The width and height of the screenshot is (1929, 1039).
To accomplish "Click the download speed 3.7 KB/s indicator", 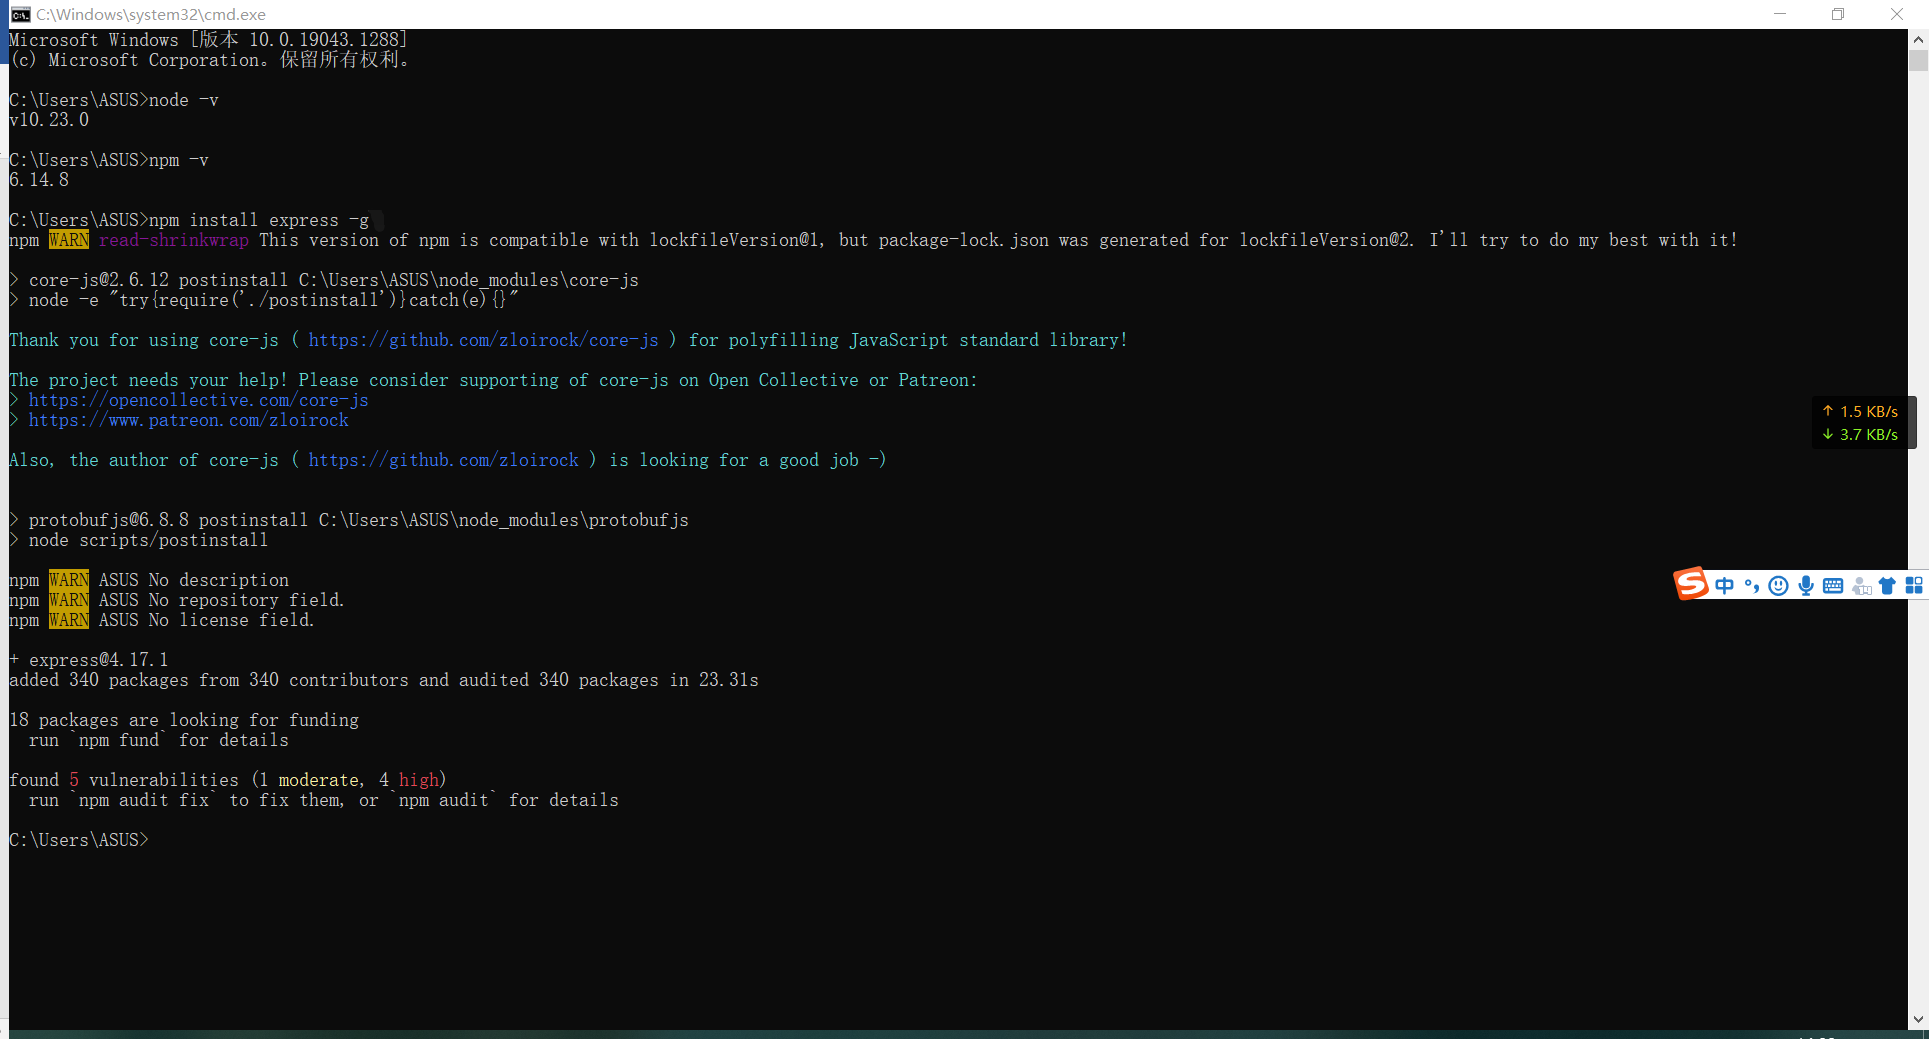I will tap(1860, 434).
